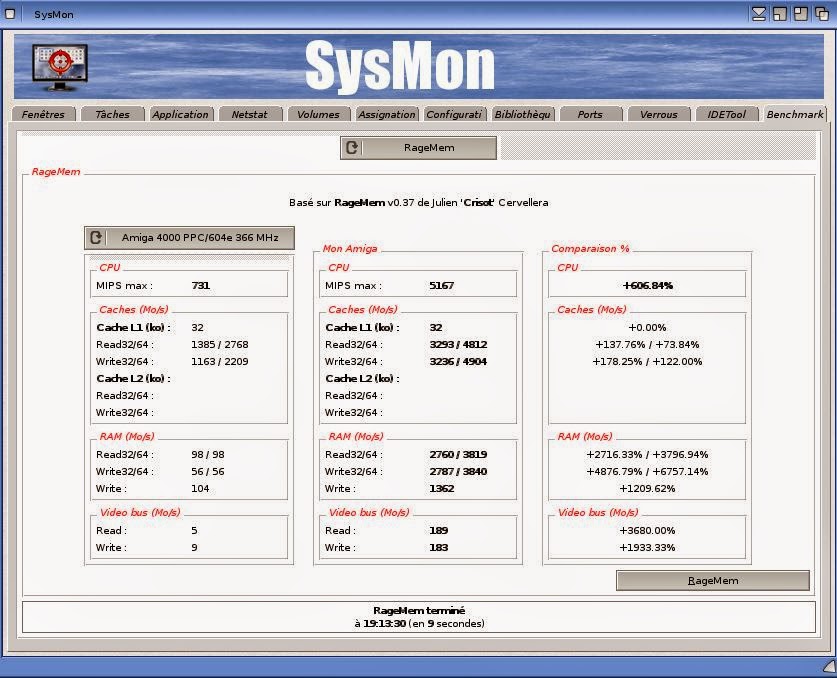This screenshot has width=837, height=678.
Task: Click 'Basé sur RageMem v0.37' credit line
Action: [418, 202]
